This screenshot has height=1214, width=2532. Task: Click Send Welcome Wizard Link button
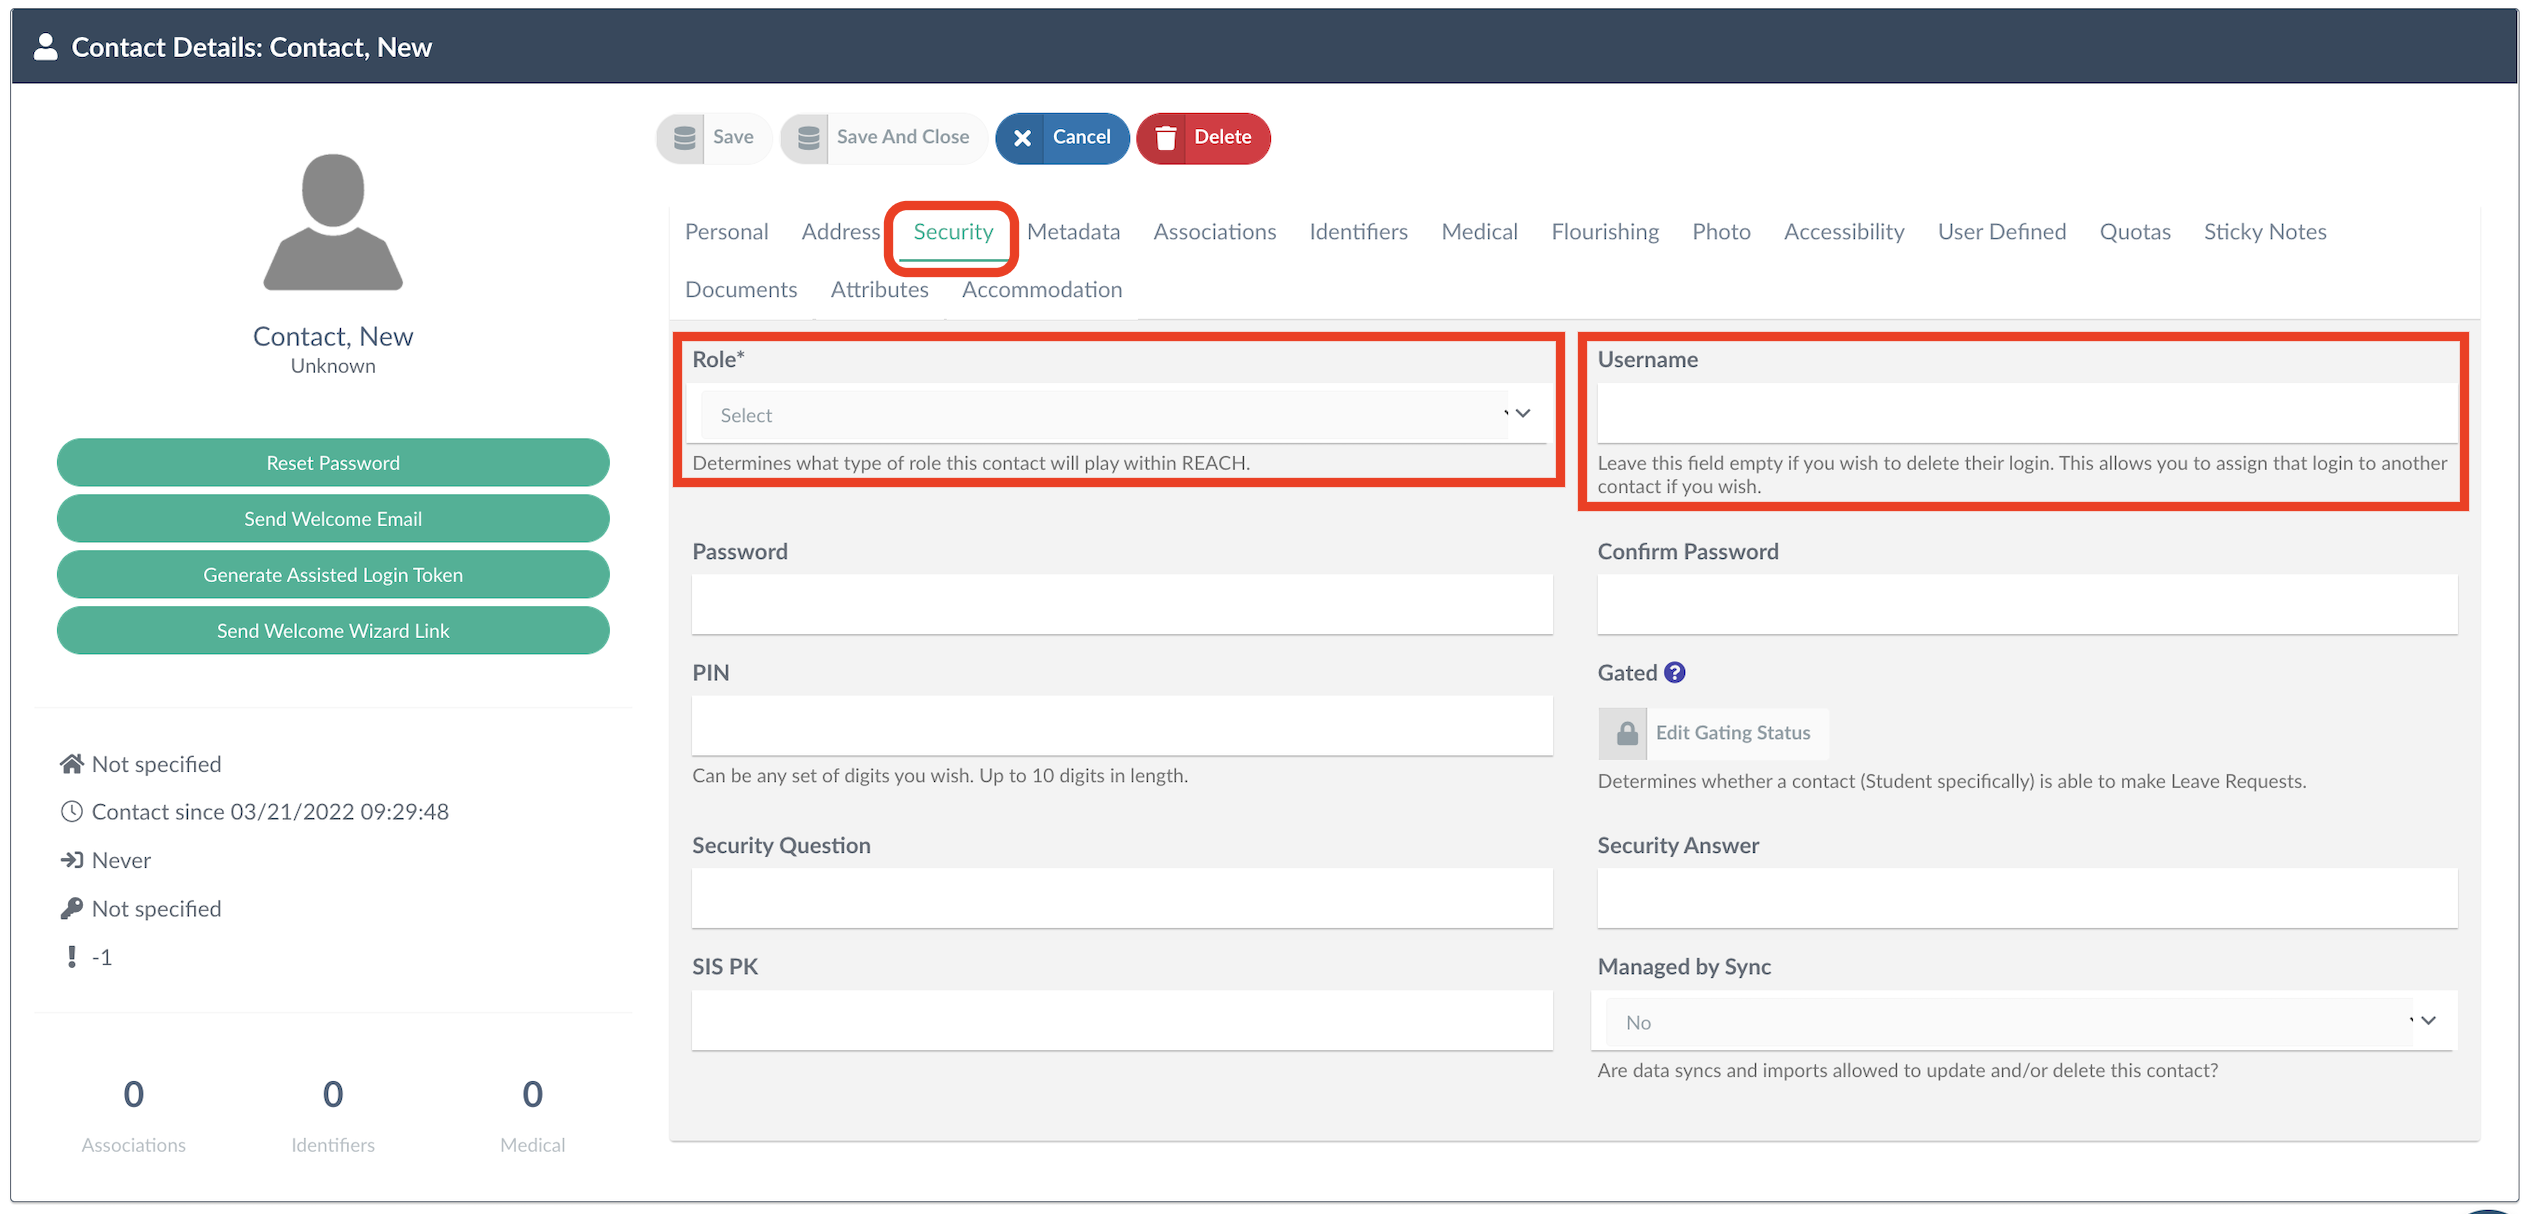click(x=333, y=631)
